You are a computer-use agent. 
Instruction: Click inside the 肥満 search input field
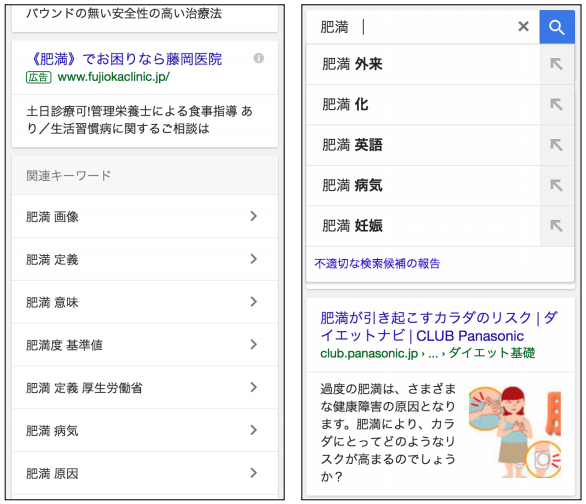point(410,27)
